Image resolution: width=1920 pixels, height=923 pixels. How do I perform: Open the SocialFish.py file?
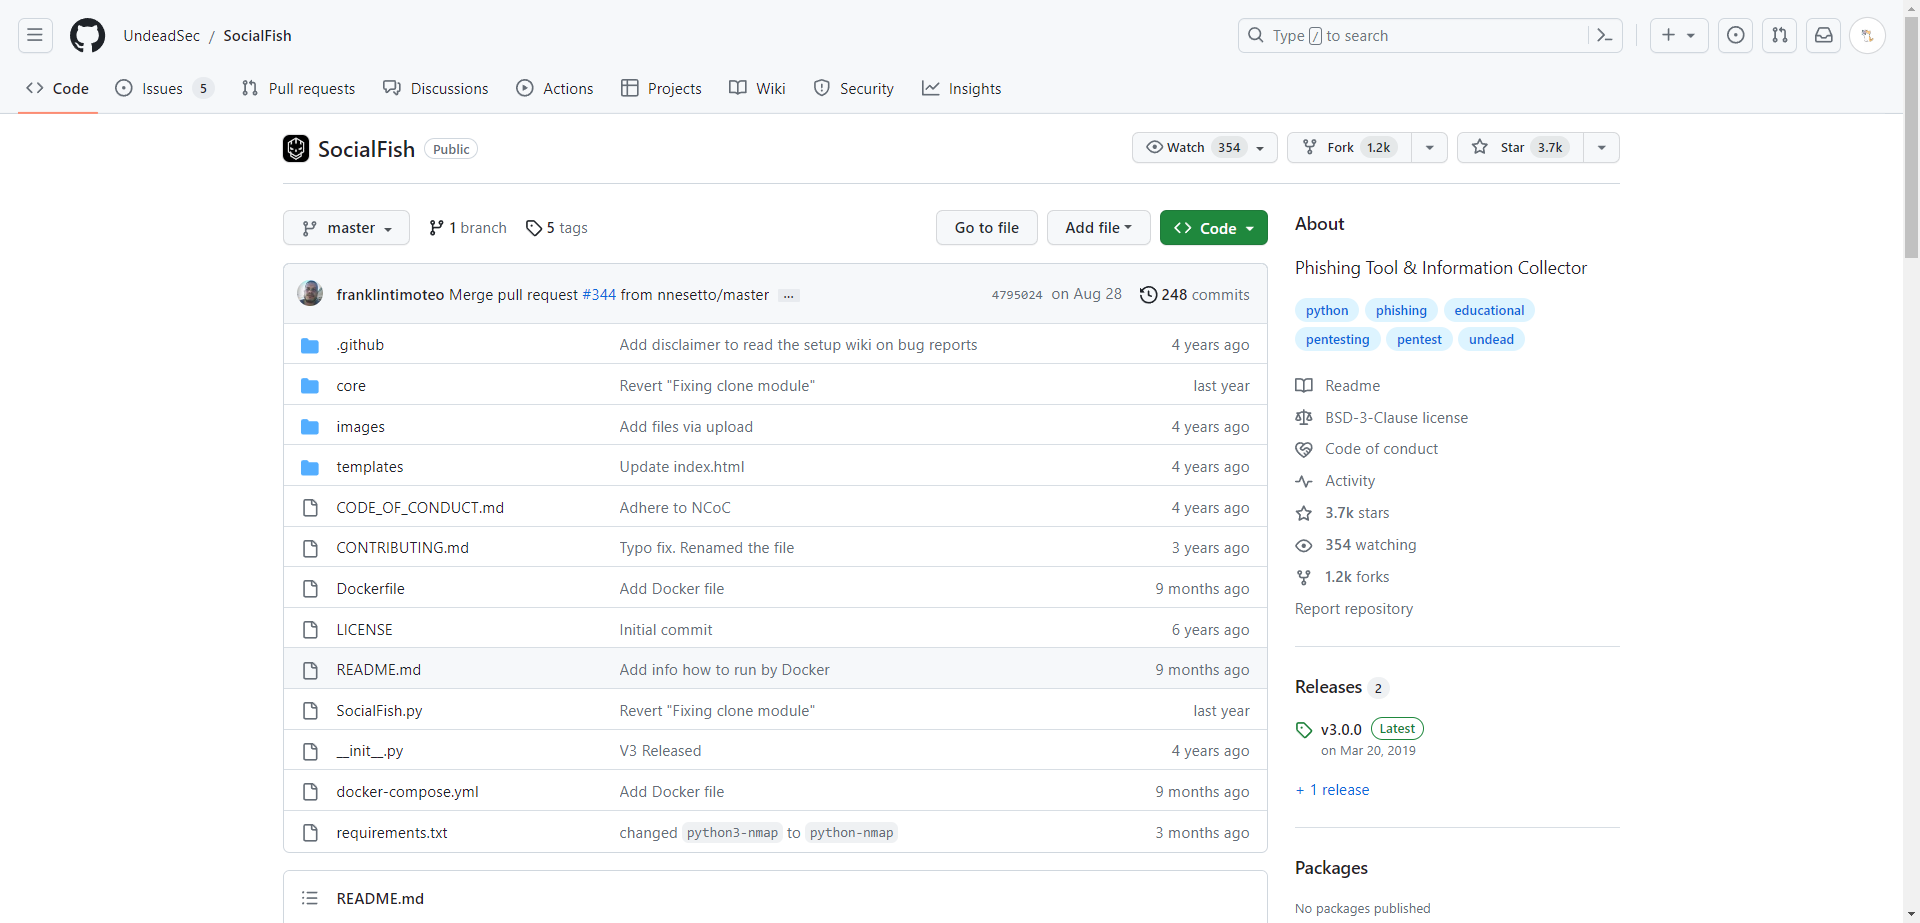(x=379, y=711)
